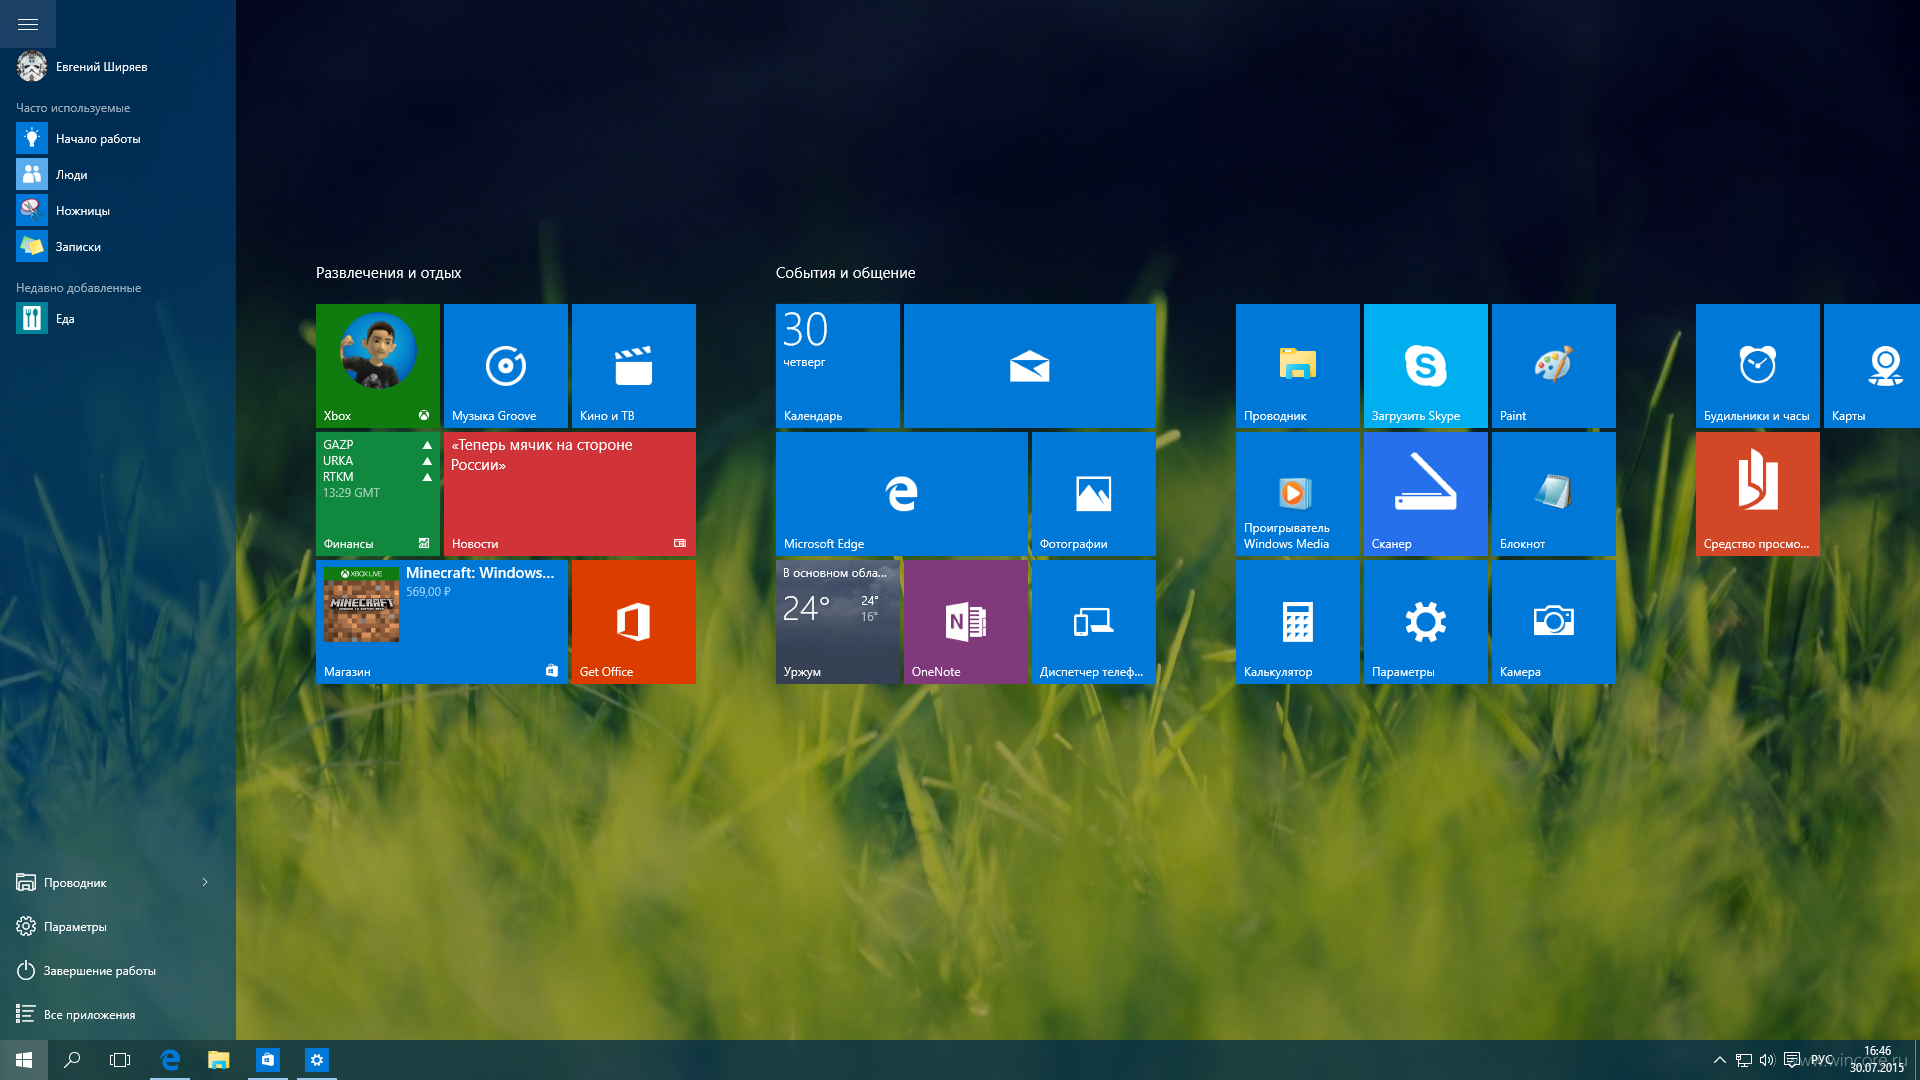
Task: Open the Финансы stocks tile
Action: tap(378, 494)
